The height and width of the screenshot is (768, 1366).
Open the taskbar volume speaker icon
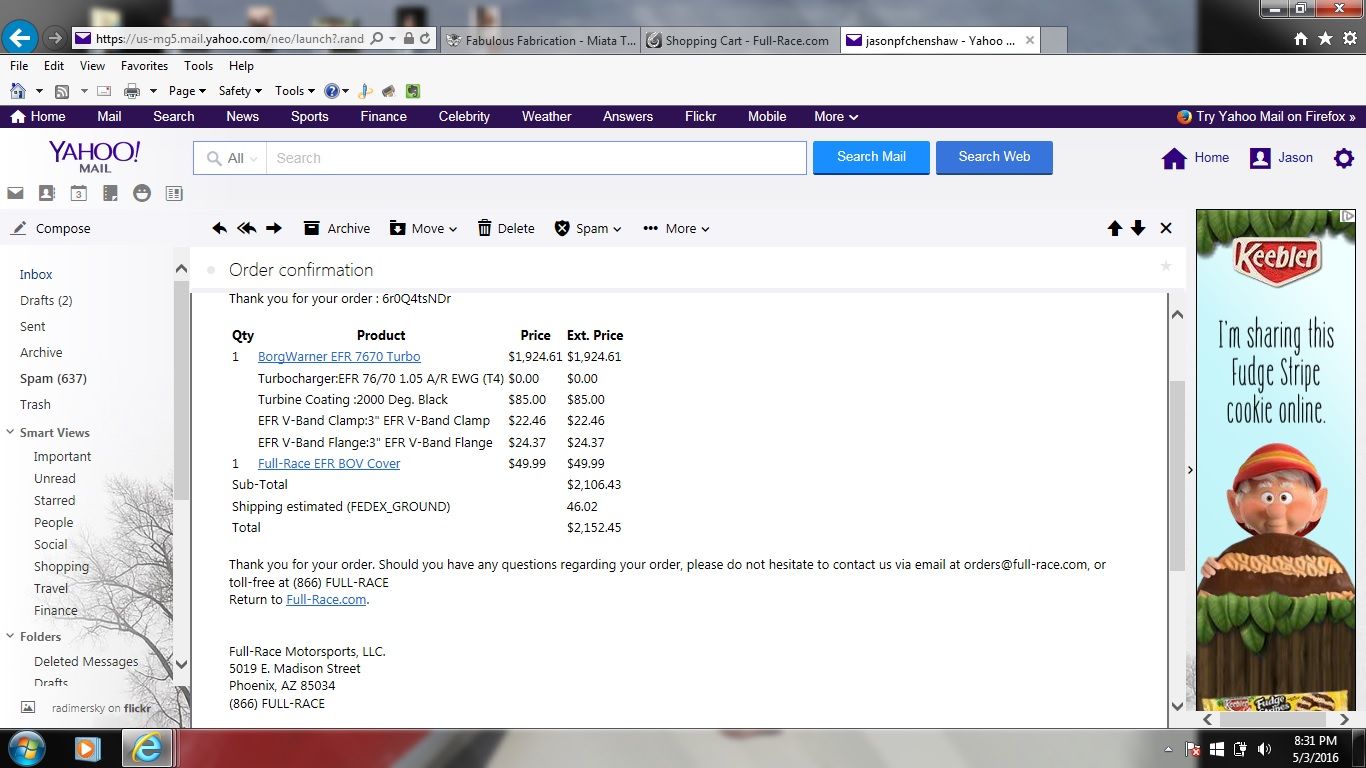(x=1265, y=749)
